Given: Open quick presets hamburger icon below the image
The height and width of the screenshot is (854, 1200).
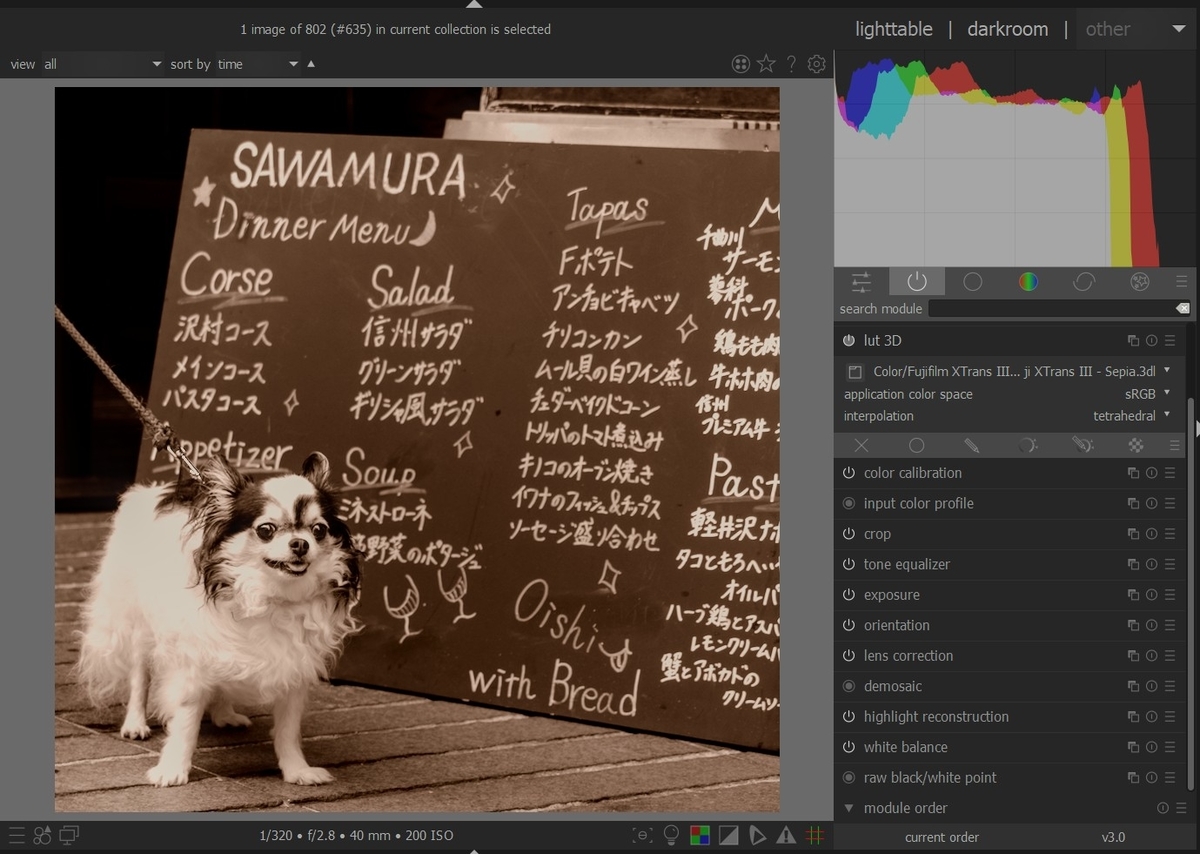Looking at the screenshot, I should (x=16, y=835).
